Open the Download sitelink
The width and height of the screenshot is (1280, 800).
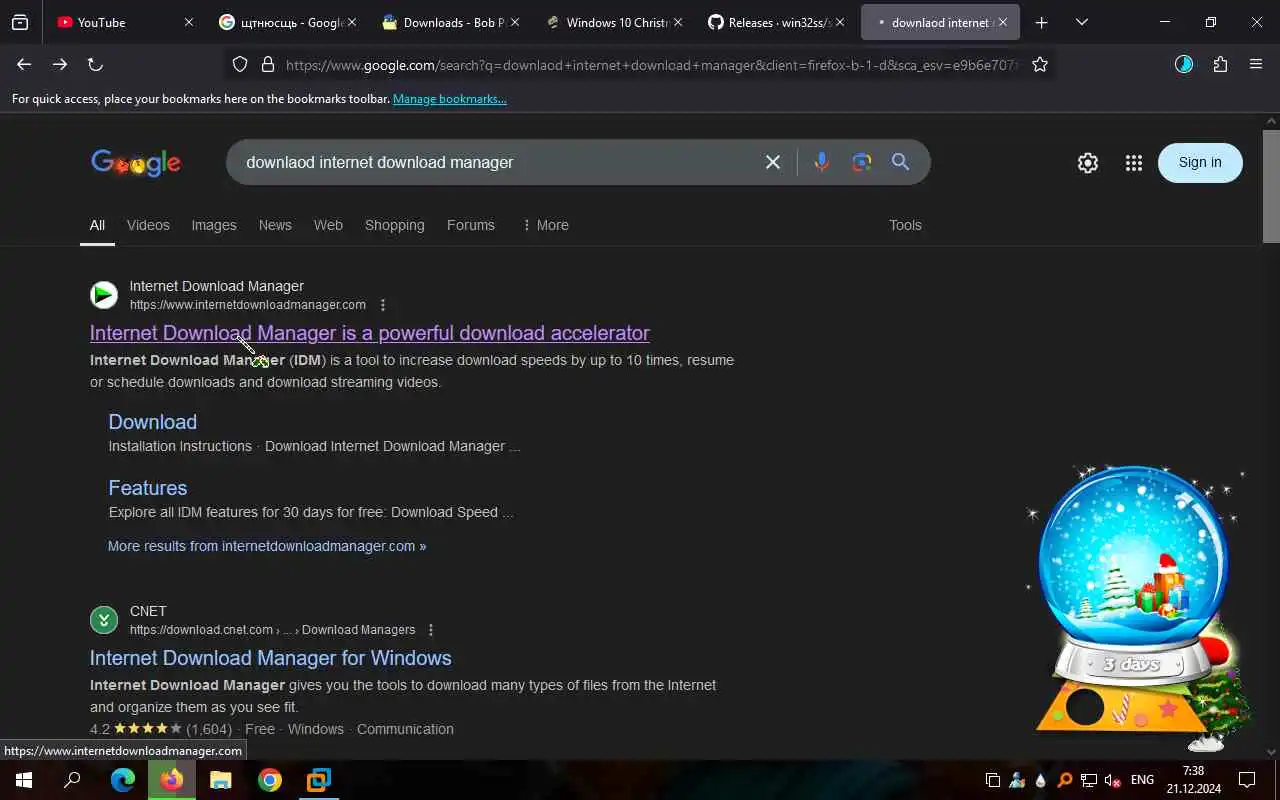(153, 422)
